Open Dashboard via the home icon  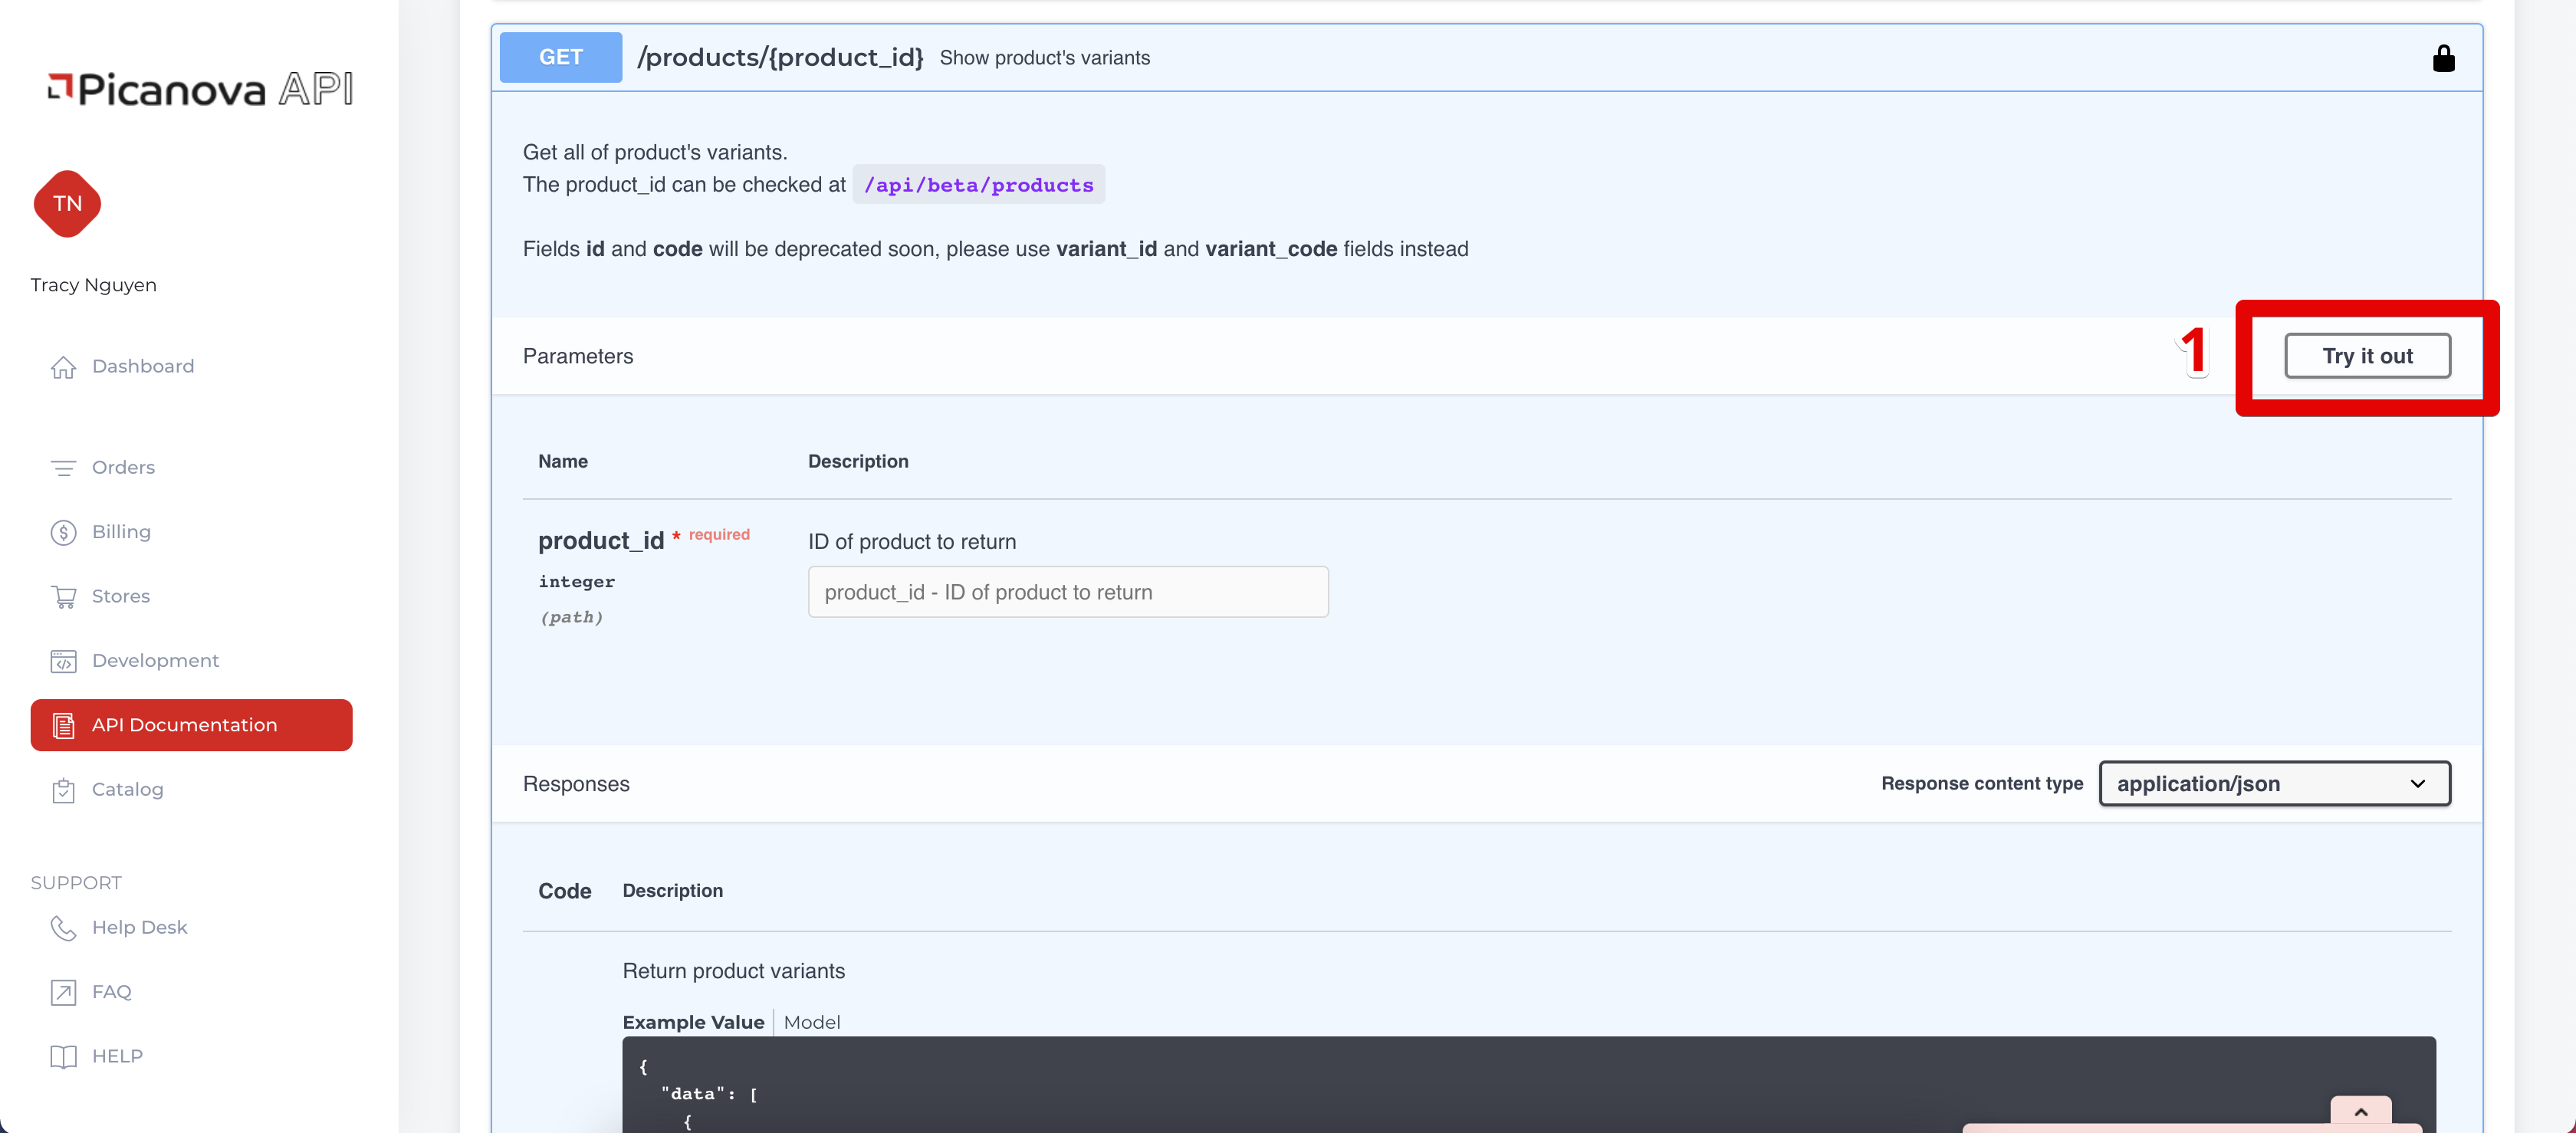click(x=63, y=367)
